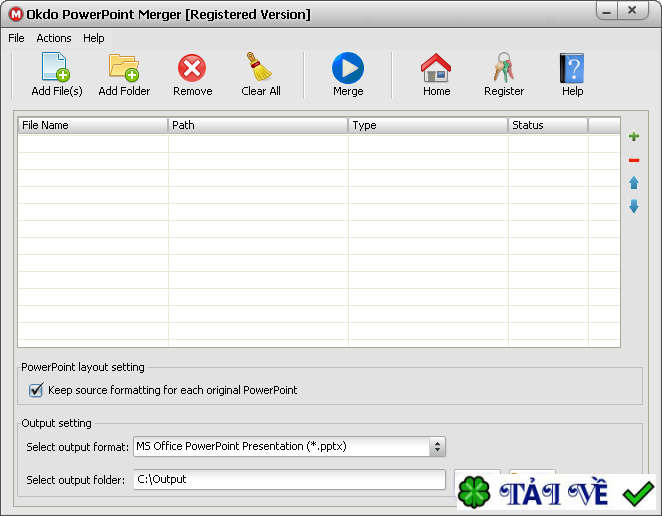662x516 pixels.
Task: Click the red minus icon beside the list
Action: (x=634, y=160)
